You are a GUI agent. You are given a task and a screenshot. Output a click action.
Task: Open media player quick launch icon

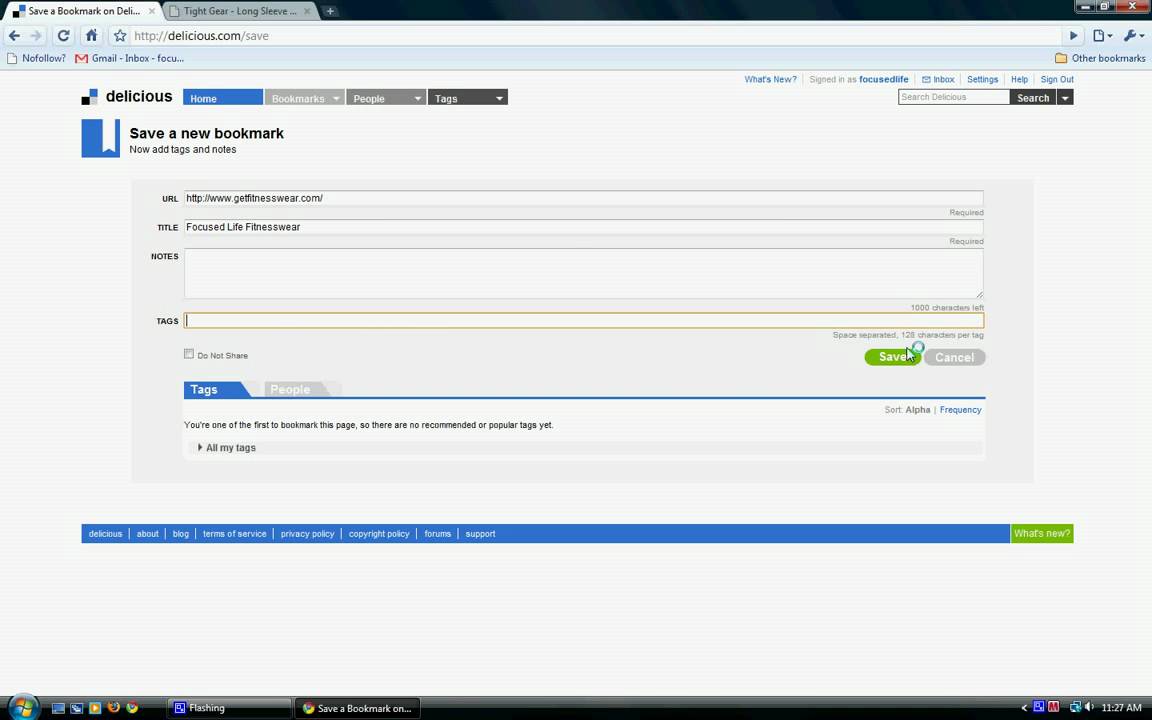pyautogui.click(x=95, y=708)
